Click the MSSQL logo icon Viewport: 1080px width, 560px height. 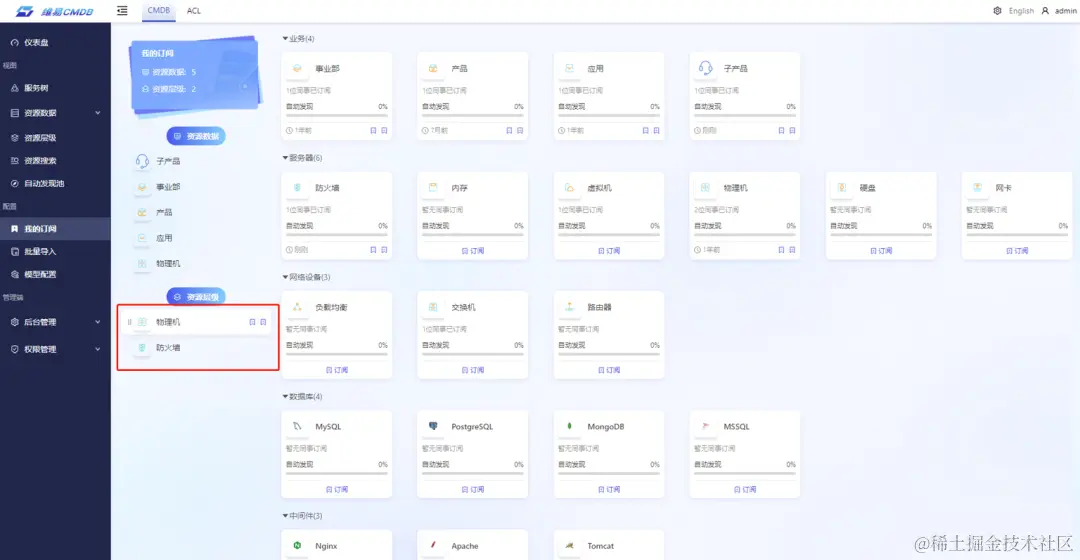tap(705, 426)
